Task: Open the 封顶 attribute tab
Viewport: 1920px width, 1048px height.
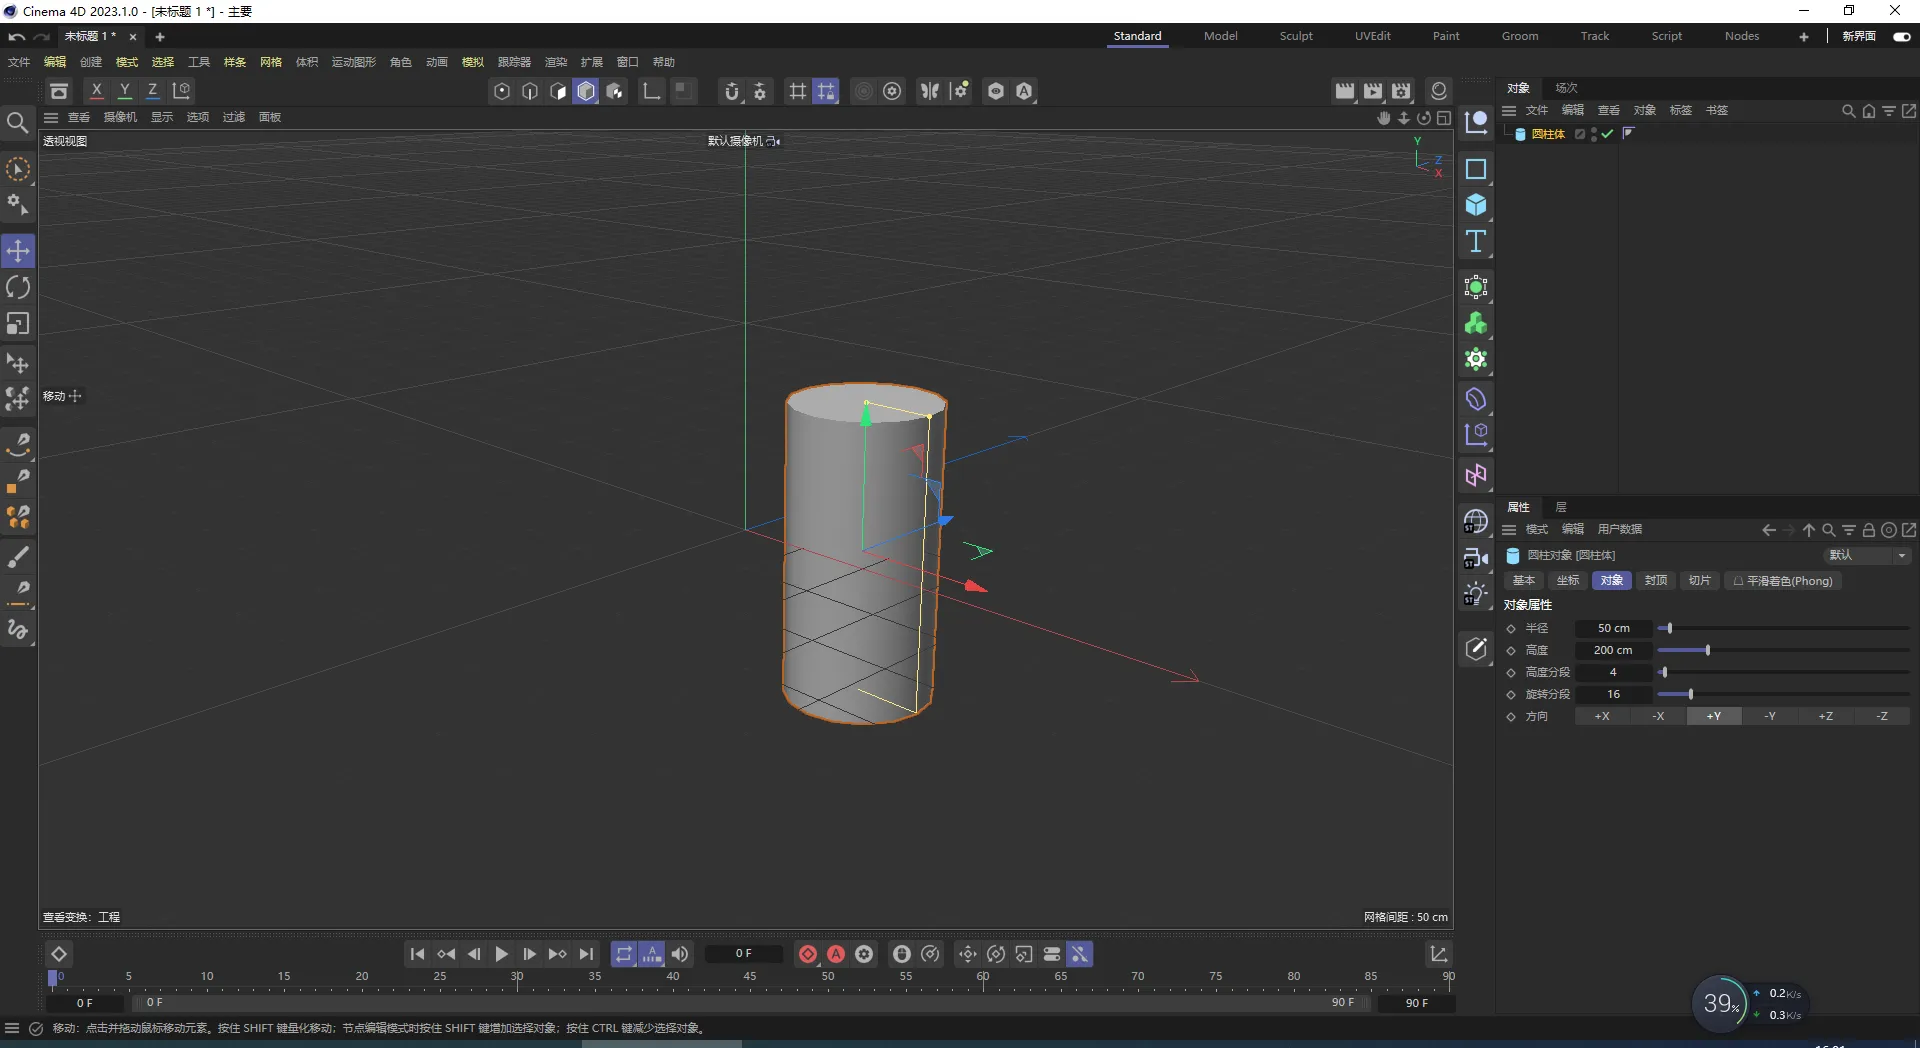Action: (x=1656, y=581)
